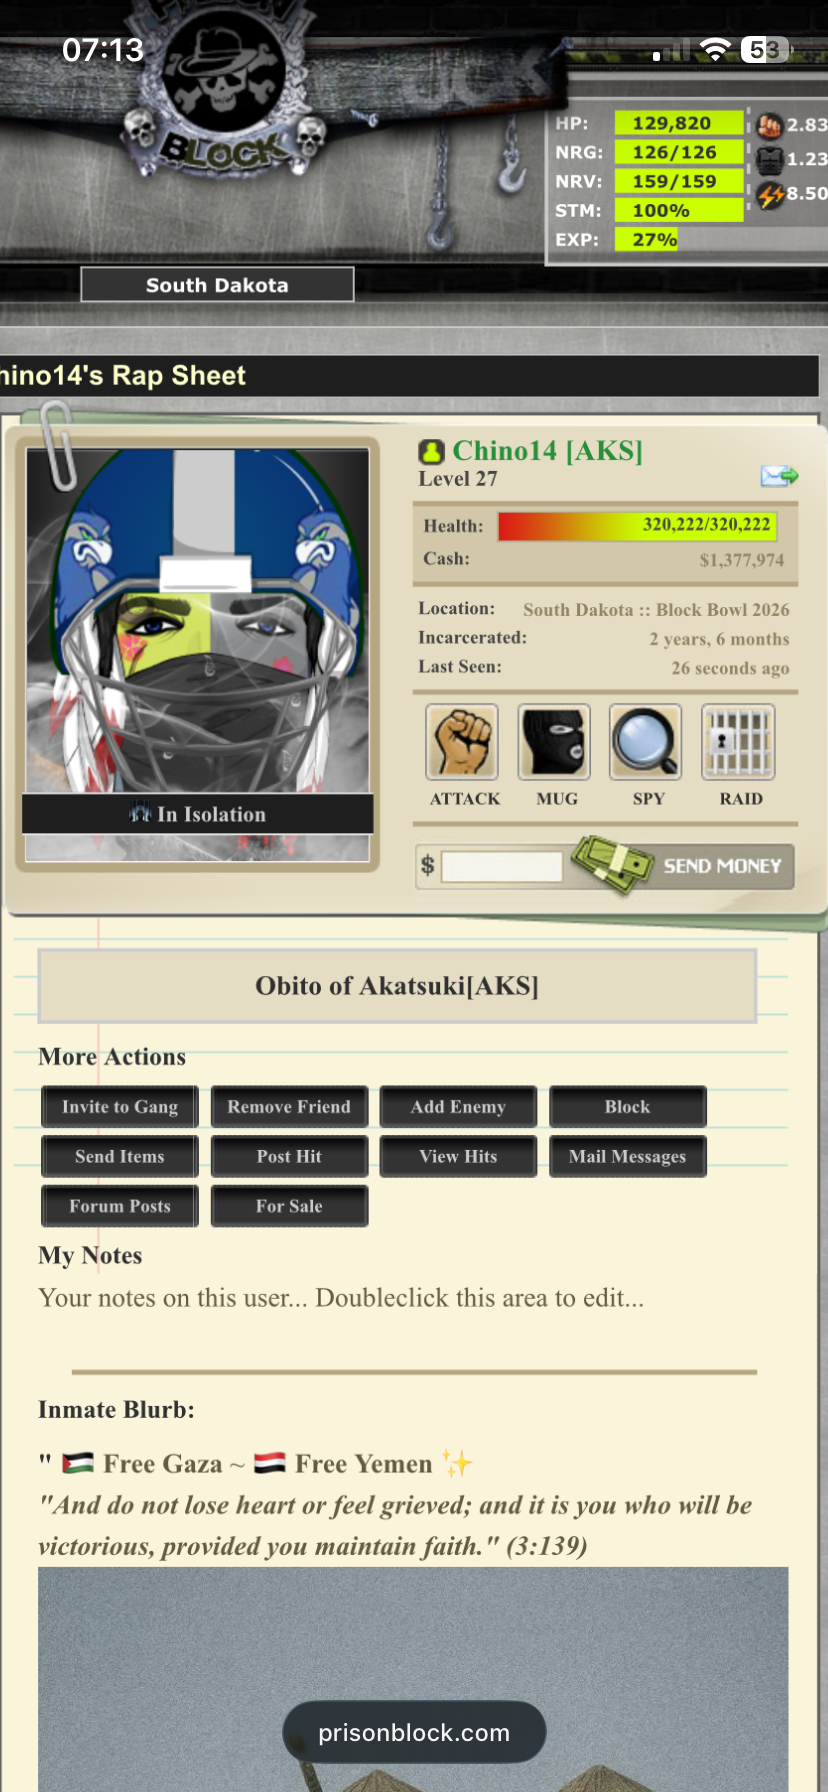Focus the send money amount field
828x1792 pixels.
point(502,866)
